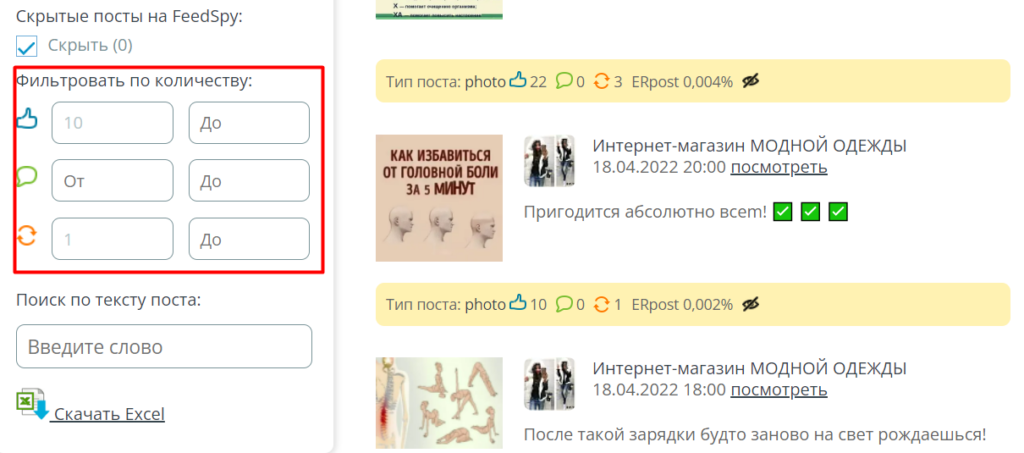The image size is (1024, 453).
Task: Open the headache relief post thumbnail
Action: pos(439,198)
